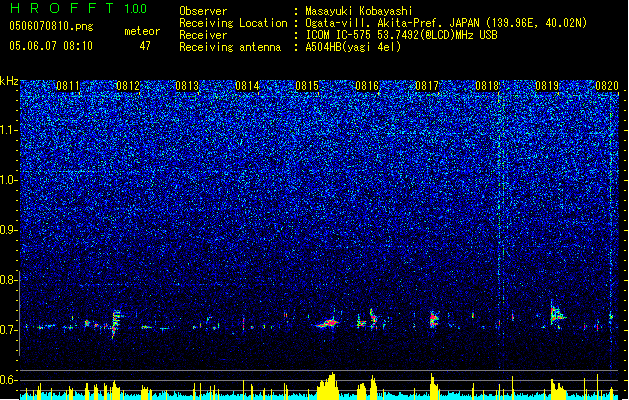Click the 0817 time marker
The height and width of the screenshot is (400, 629).
click(x=427, y=86)
